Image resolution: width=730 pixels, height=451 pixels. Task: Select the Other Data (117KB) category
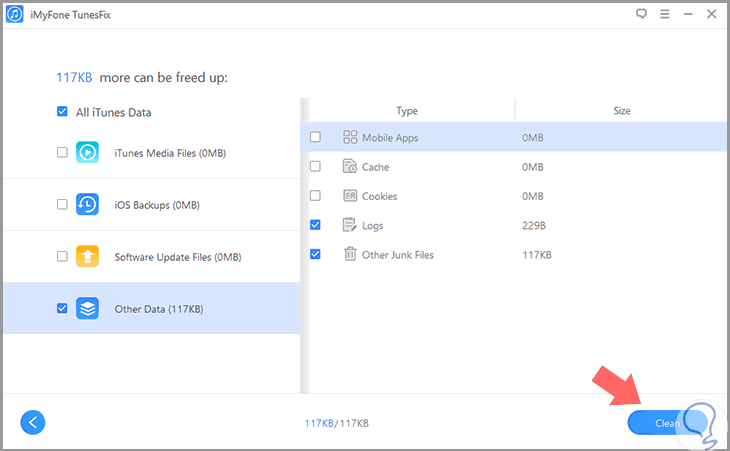click(x=159, y=309)
